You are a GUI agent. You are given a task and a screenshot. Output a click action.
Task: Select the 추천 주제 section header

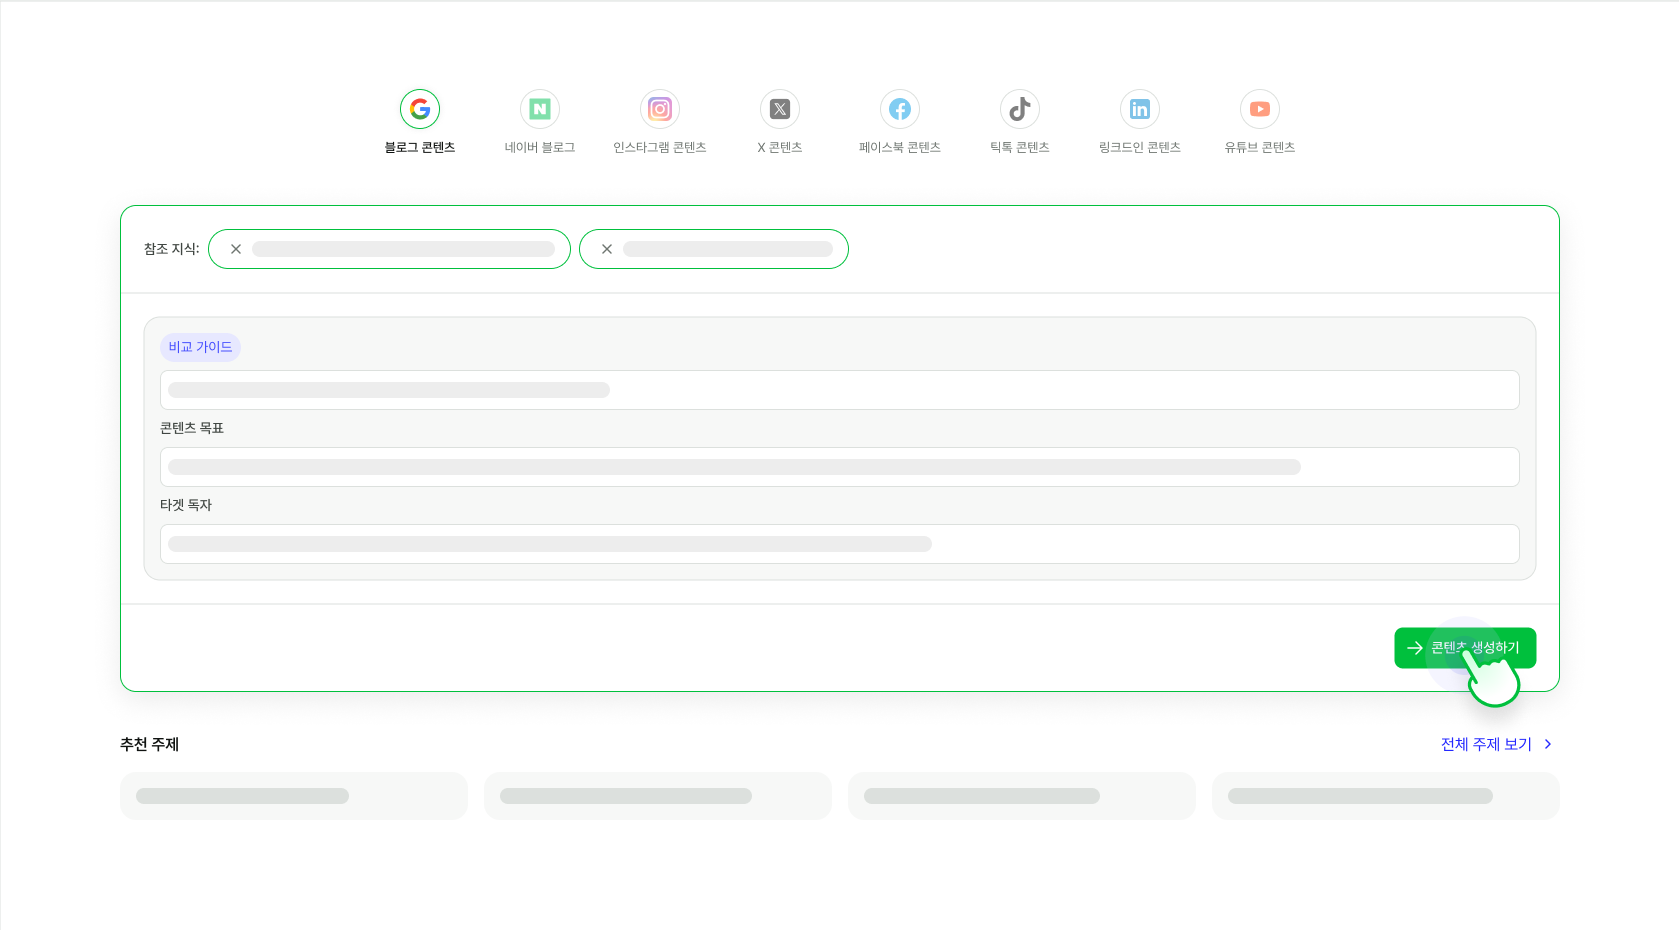(x=149, y=744)
